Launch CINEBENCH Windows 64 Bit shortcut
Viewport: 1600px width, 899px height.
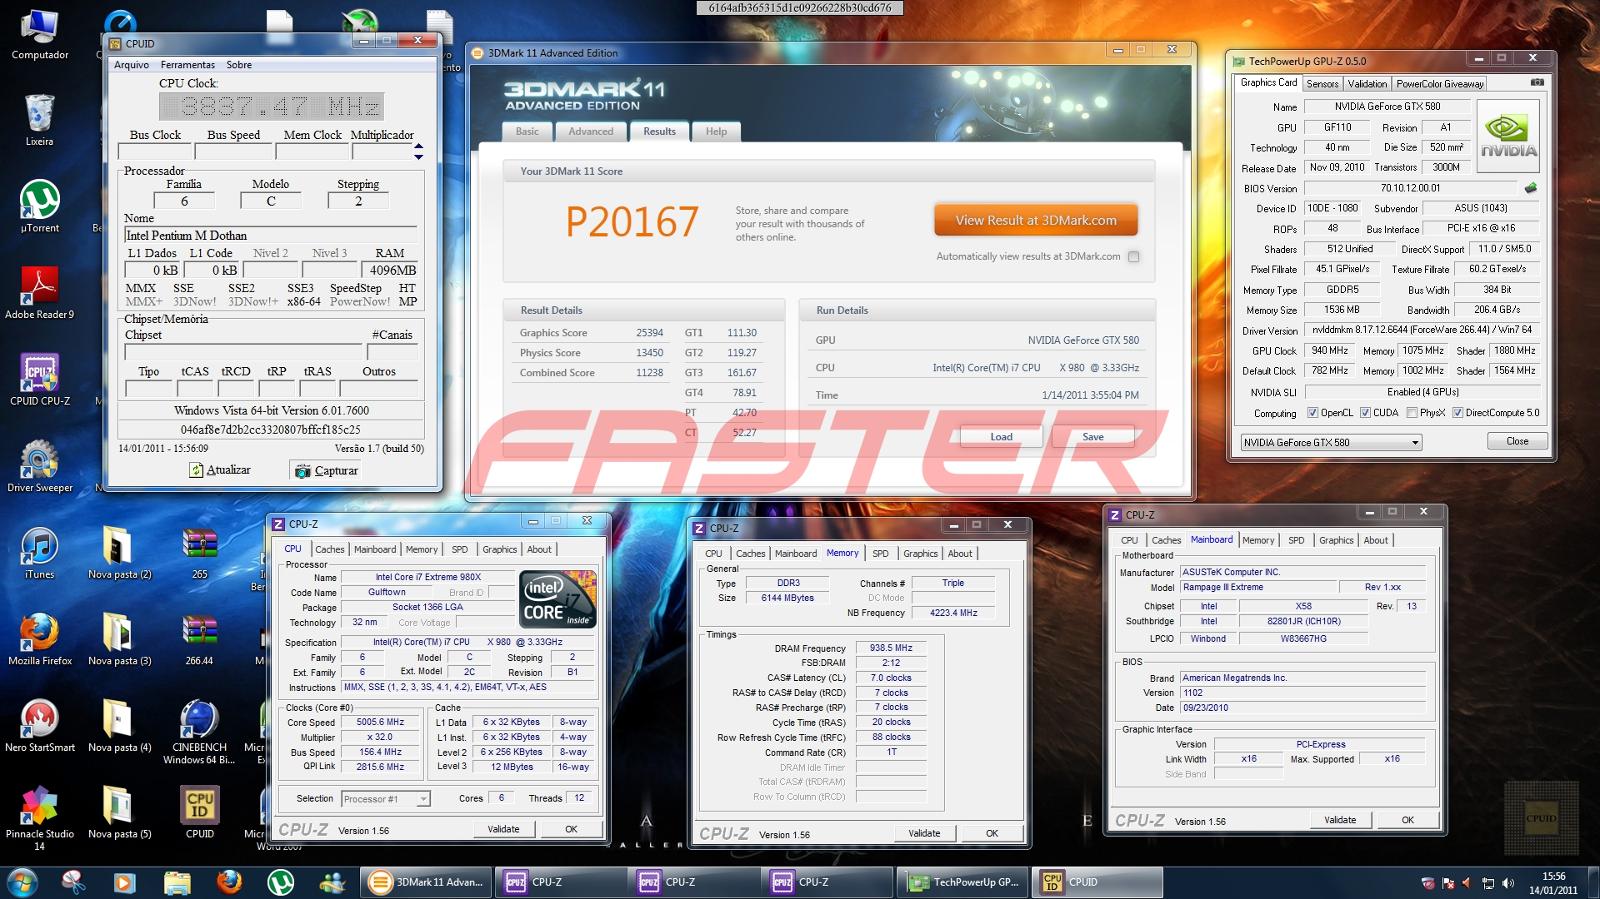coord(200,732)
